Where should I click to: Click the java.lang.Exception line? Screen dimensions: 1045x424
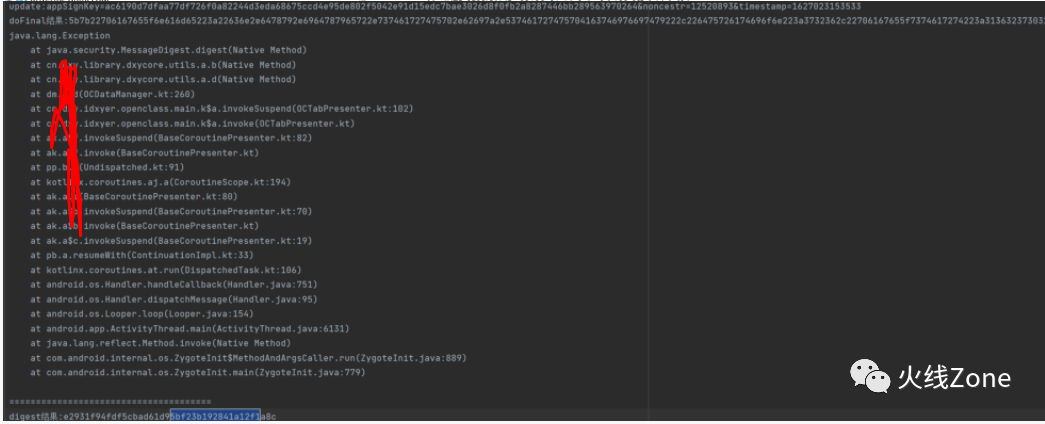pyautogui.click(x=60, y=35)
